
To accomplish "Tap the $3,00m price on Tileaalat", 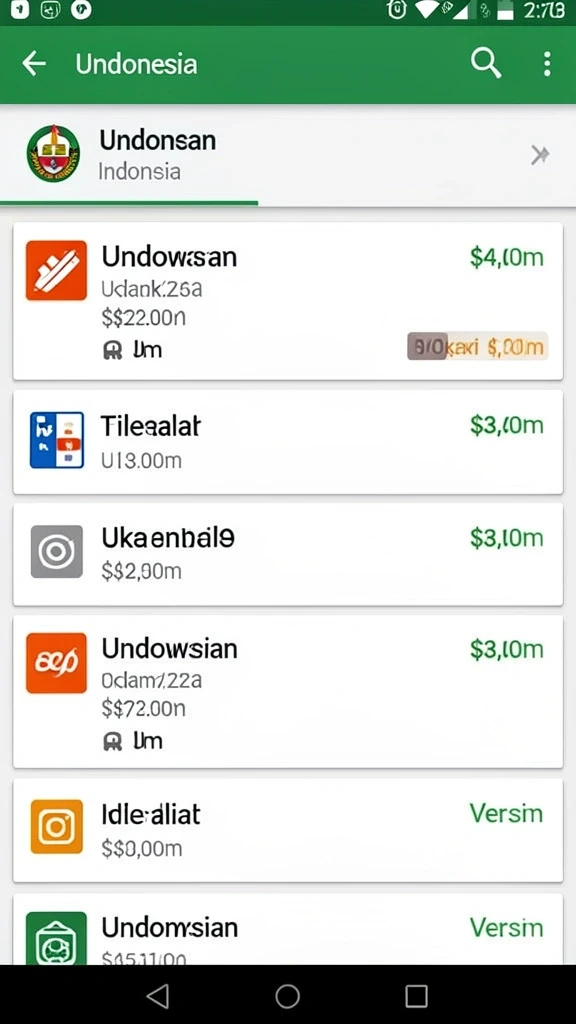I will coord(507,426).
